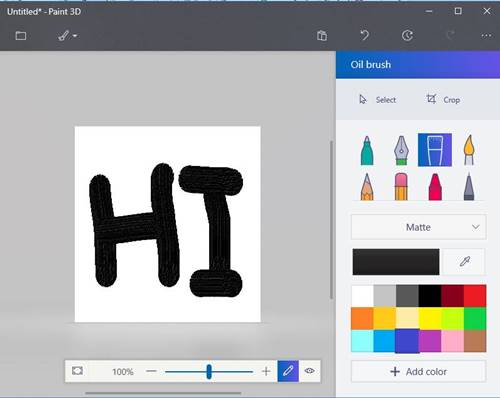Click the canvas horizontal scrollbar

click(x=163, y=393)
